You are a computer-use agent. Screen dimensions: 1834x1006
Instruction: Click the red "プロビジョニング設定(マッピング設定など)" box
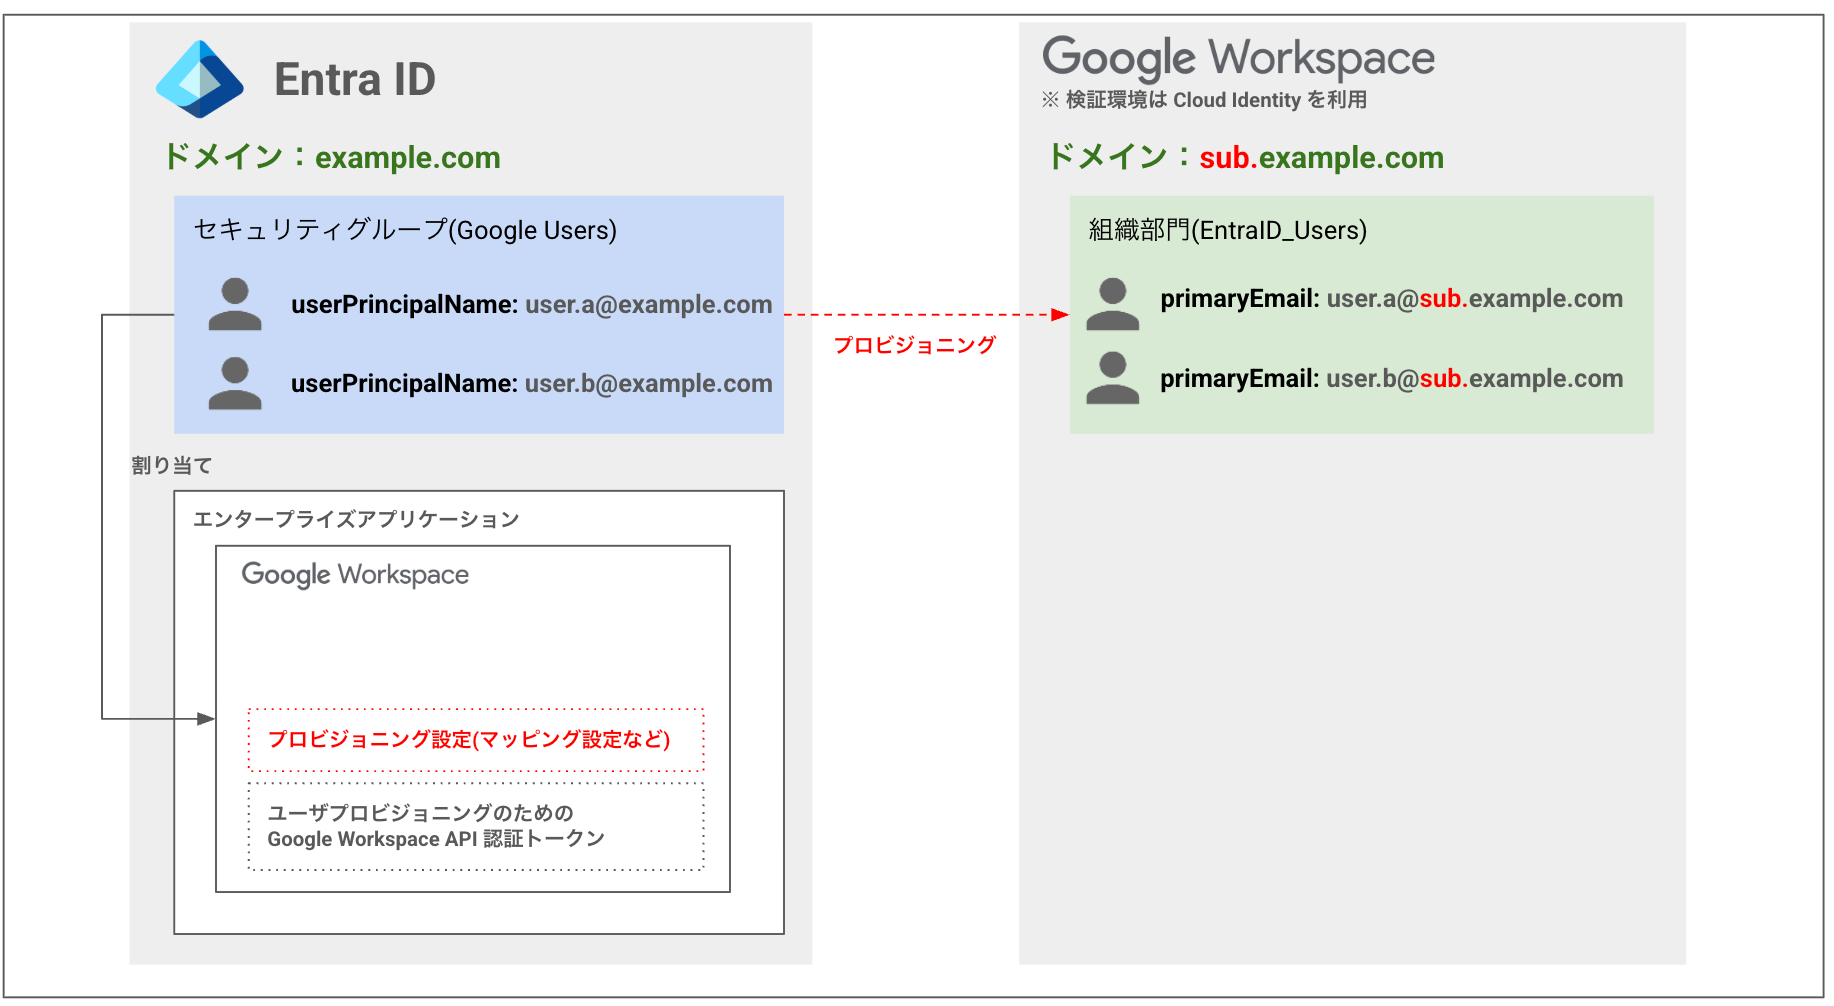coord(476,740)
